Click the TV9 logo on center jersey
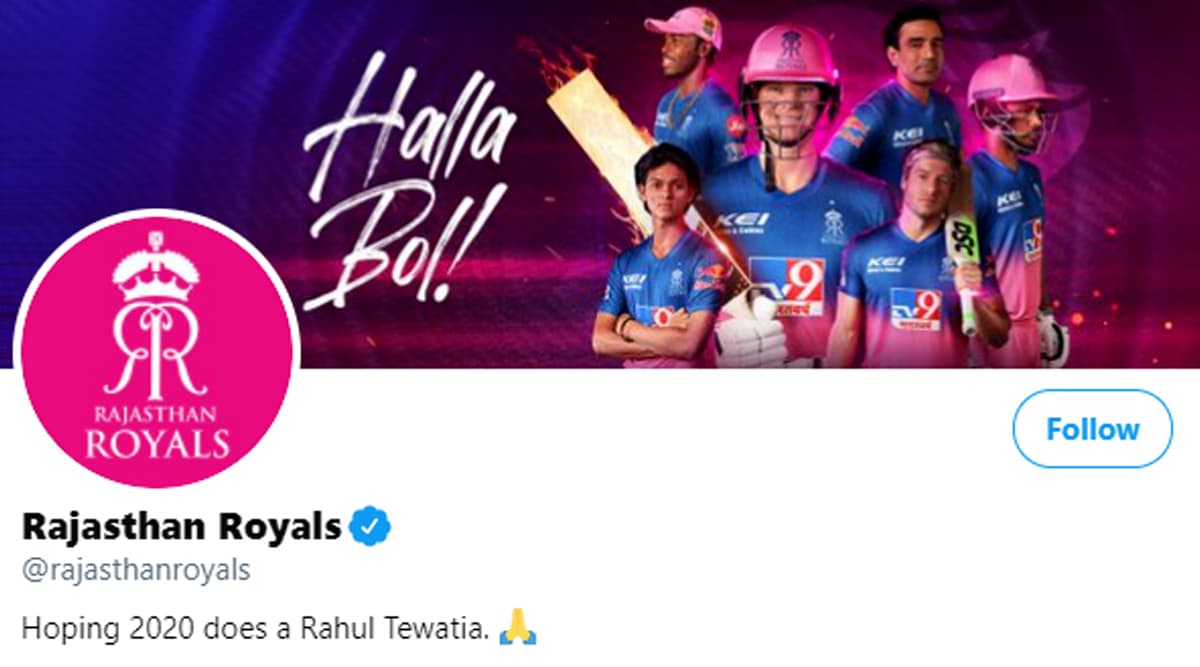The height and width of the screenshot is (667, 1200). point(786,286)
